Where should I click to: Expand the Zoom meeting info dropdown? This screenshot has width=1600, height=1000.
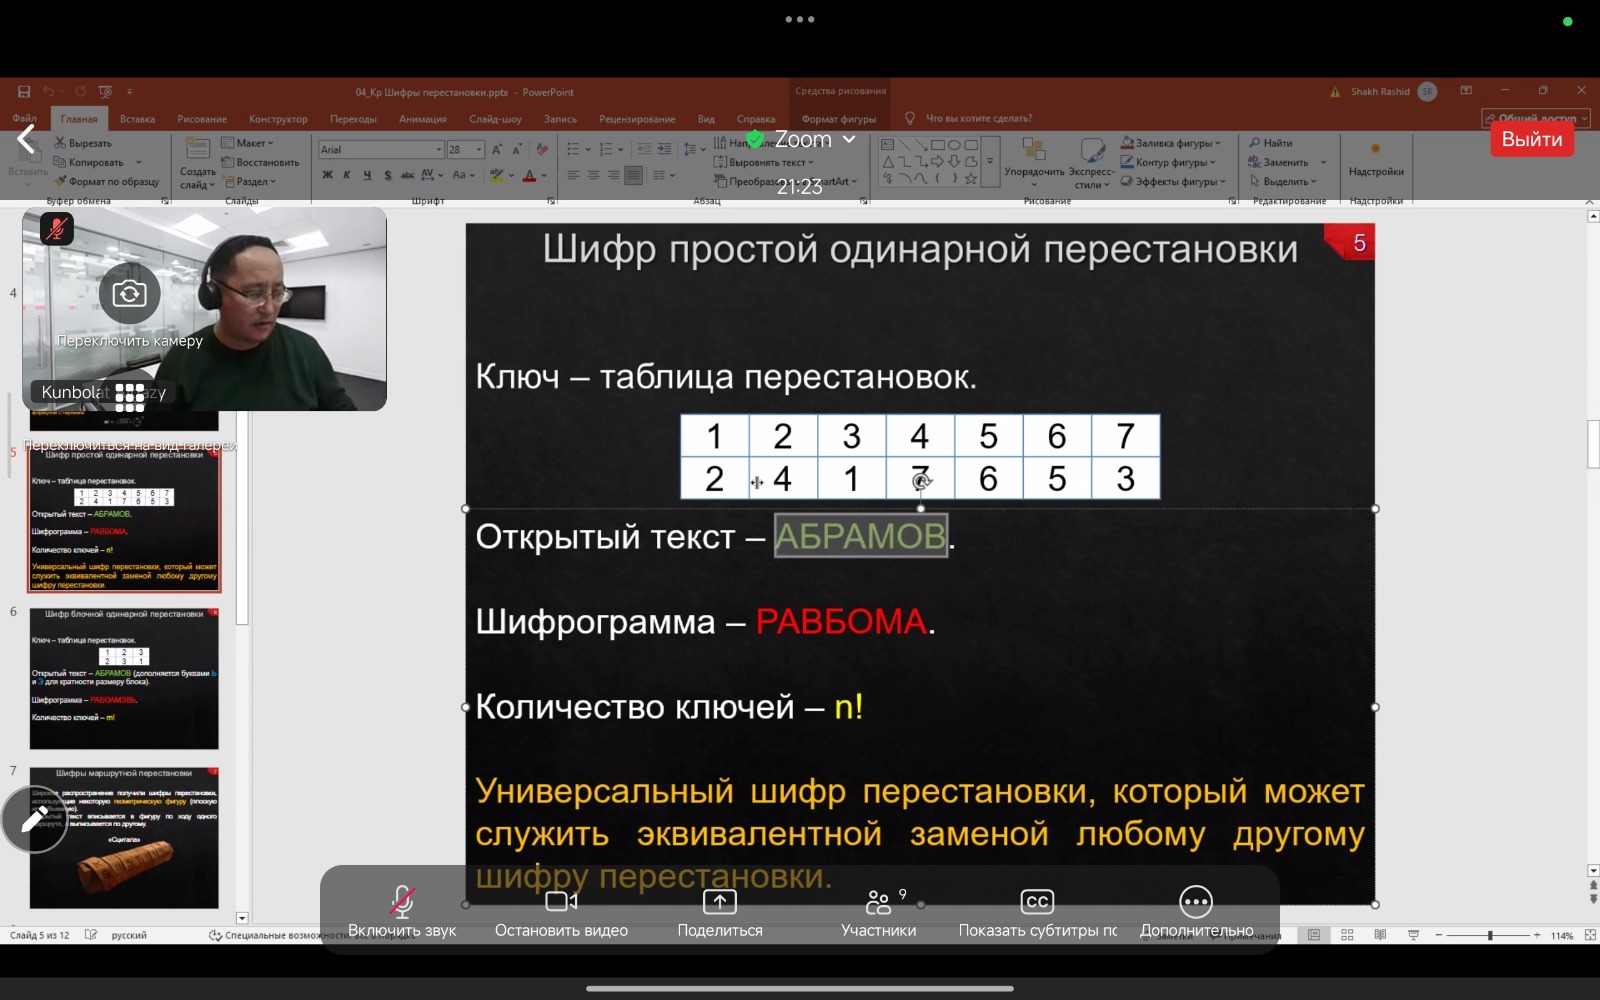point(849,139)
